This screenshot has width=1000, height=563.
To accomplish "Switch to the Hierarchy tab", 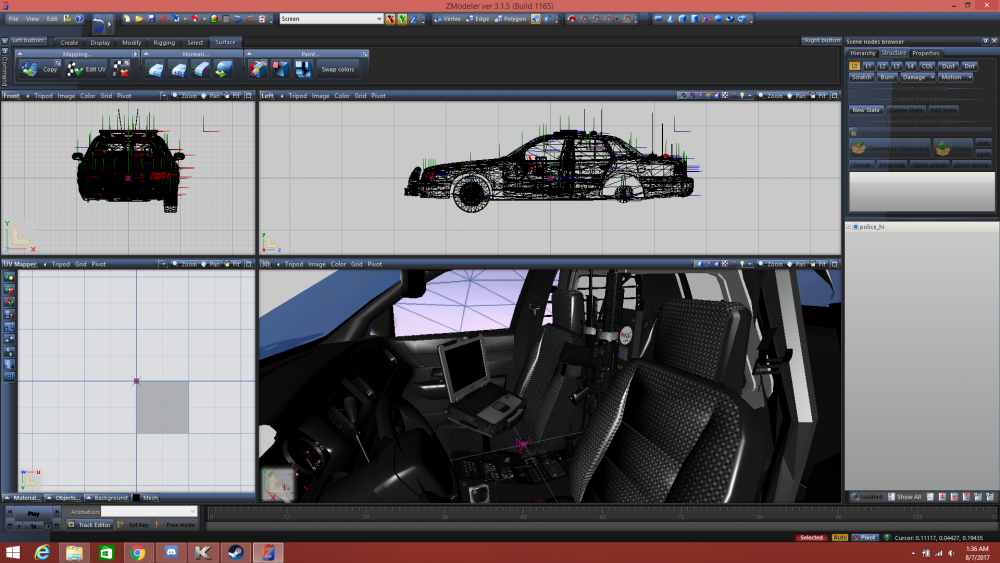I will point(862,53).
